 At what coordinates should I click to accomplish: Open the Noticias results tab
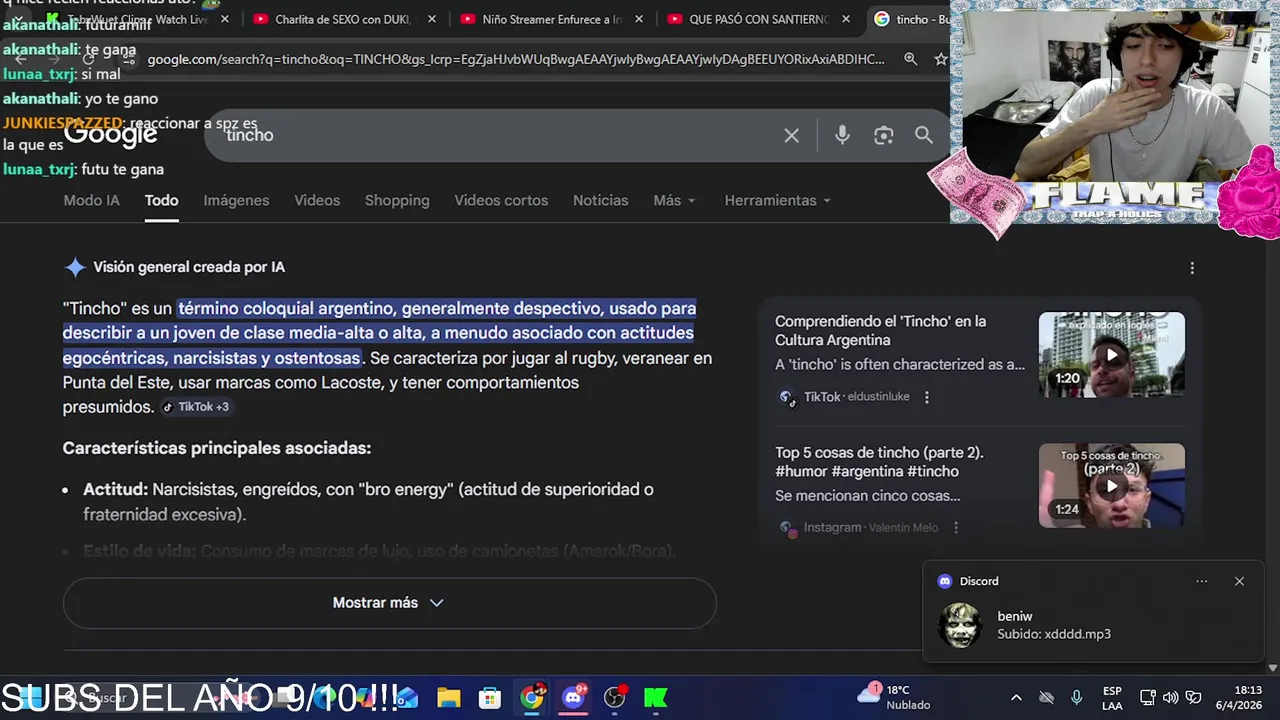600,200
